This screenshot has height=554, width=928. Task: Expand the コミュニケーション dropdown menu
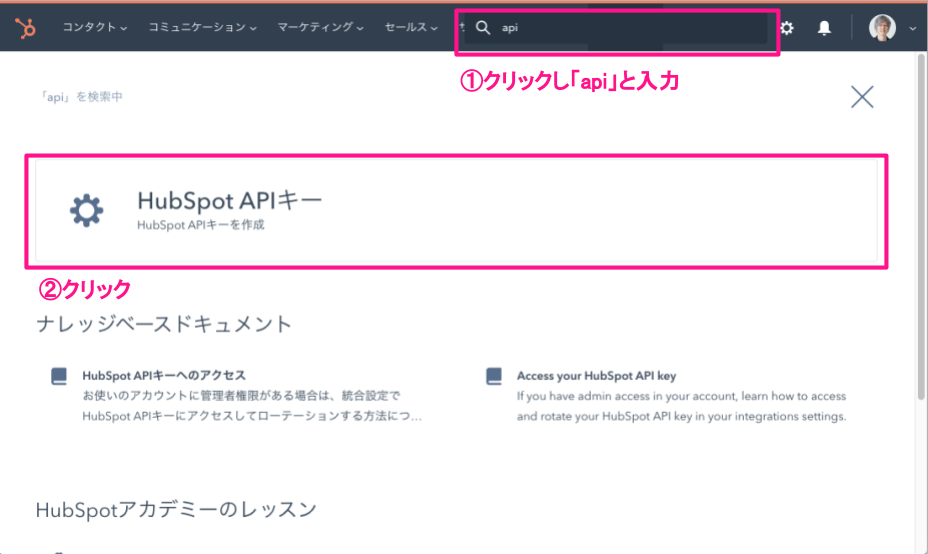click(x=202, y=28)
